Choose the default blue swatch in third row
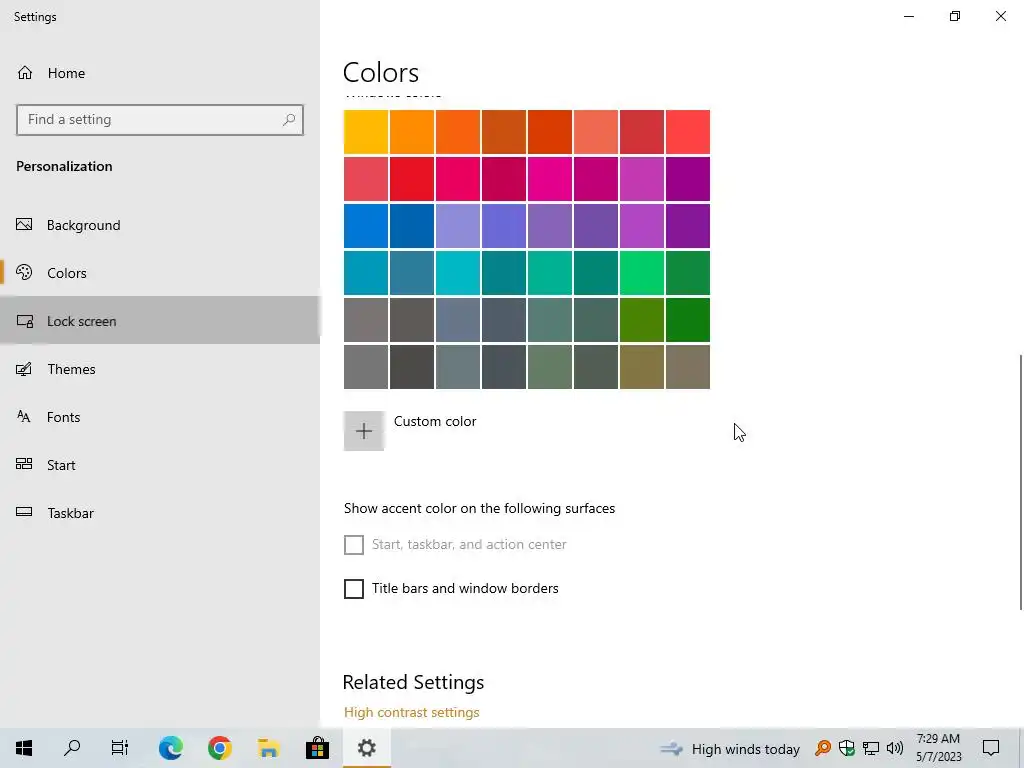1024x768 pixels. click(366, 226)
